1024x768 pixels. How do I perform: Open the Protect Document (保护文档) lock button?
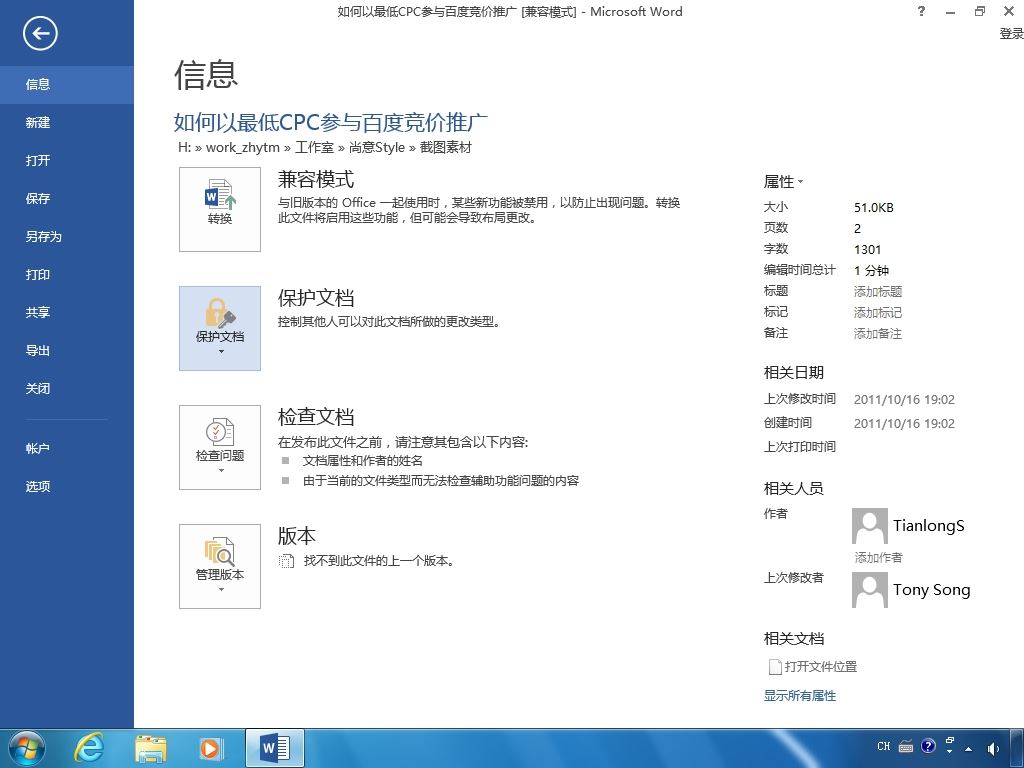coord(220,328)
